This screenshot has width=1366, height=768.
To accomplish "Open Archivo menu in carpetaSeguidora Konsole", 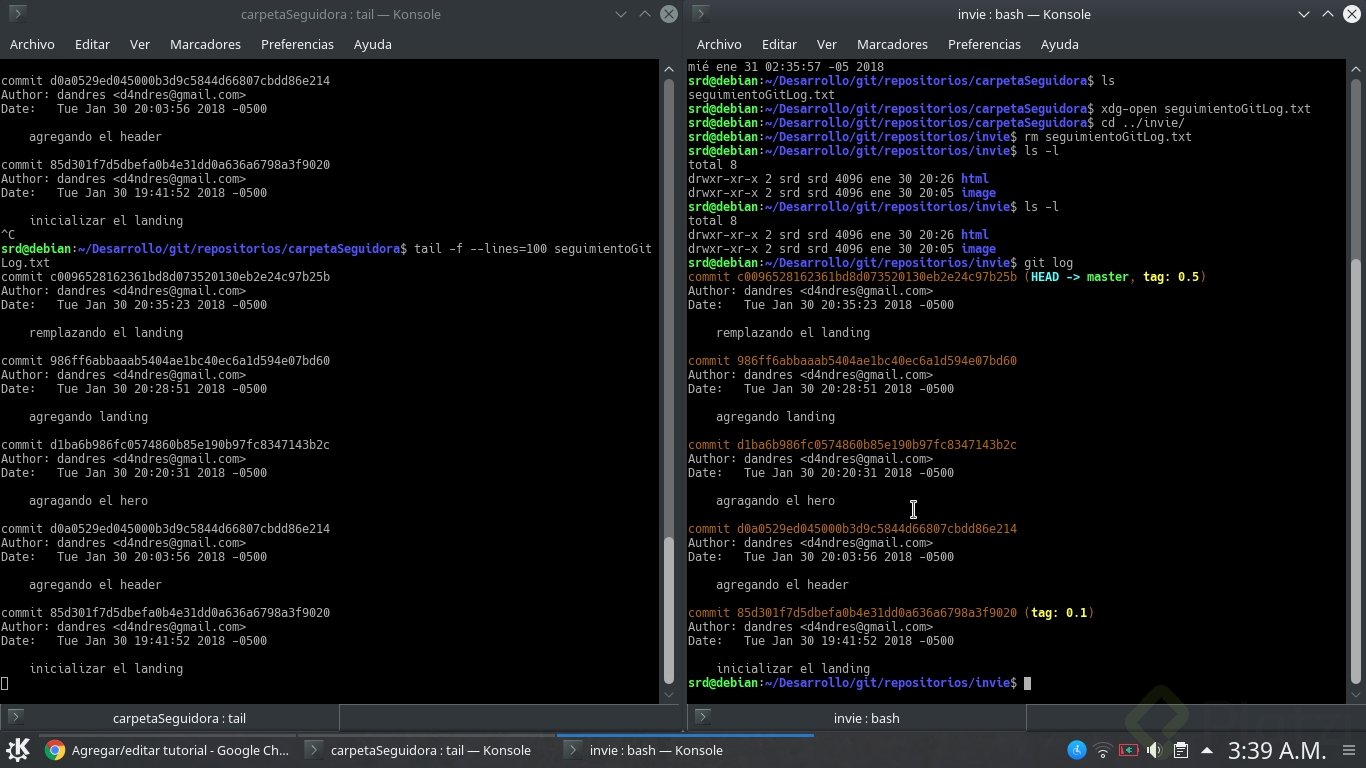I will tap(32, 44).
